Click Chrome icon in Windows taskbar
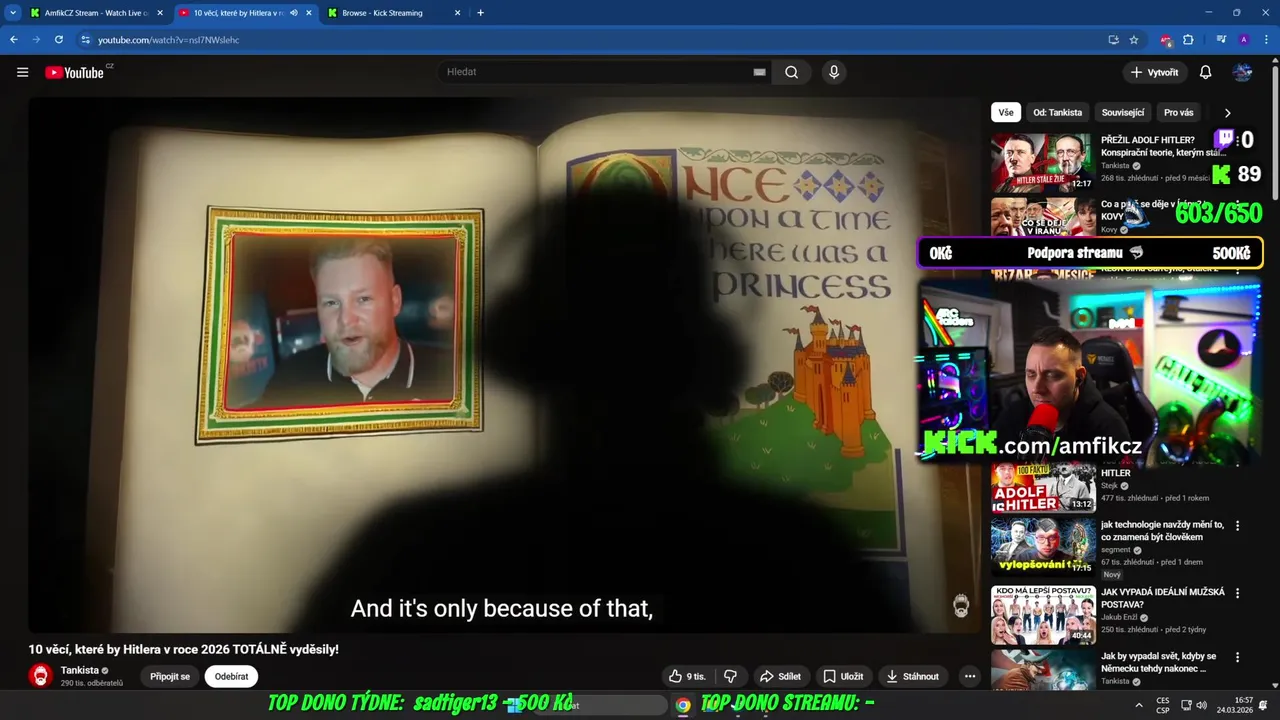 (x=683, y=705)
